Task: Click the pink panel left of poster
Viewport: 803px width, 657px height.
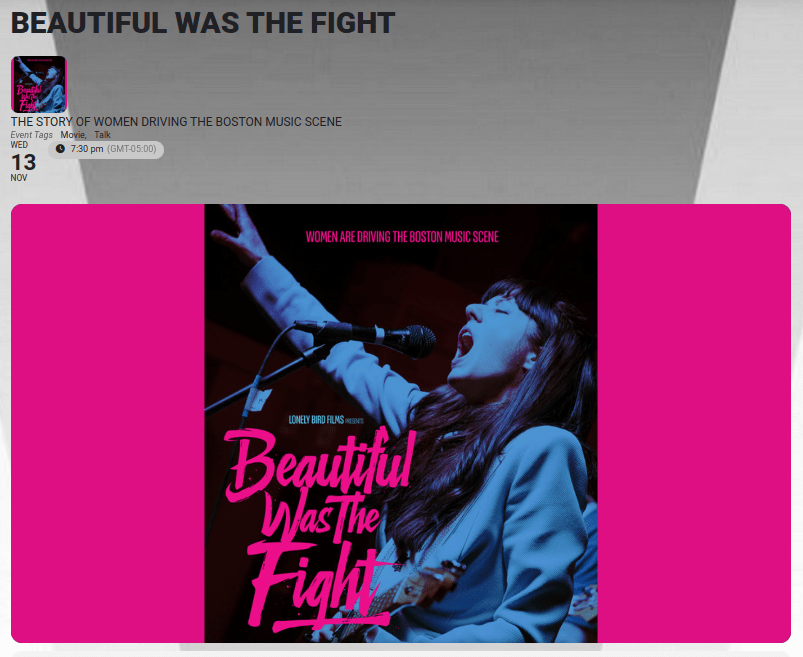Action: point(108,423)
